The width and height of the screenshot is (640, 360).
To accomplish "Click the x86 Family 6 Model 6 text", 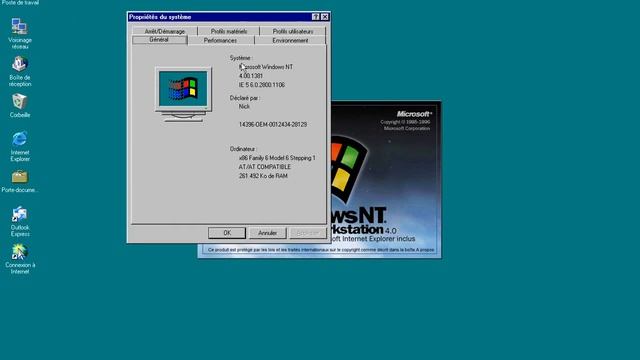I will point(277,158).
